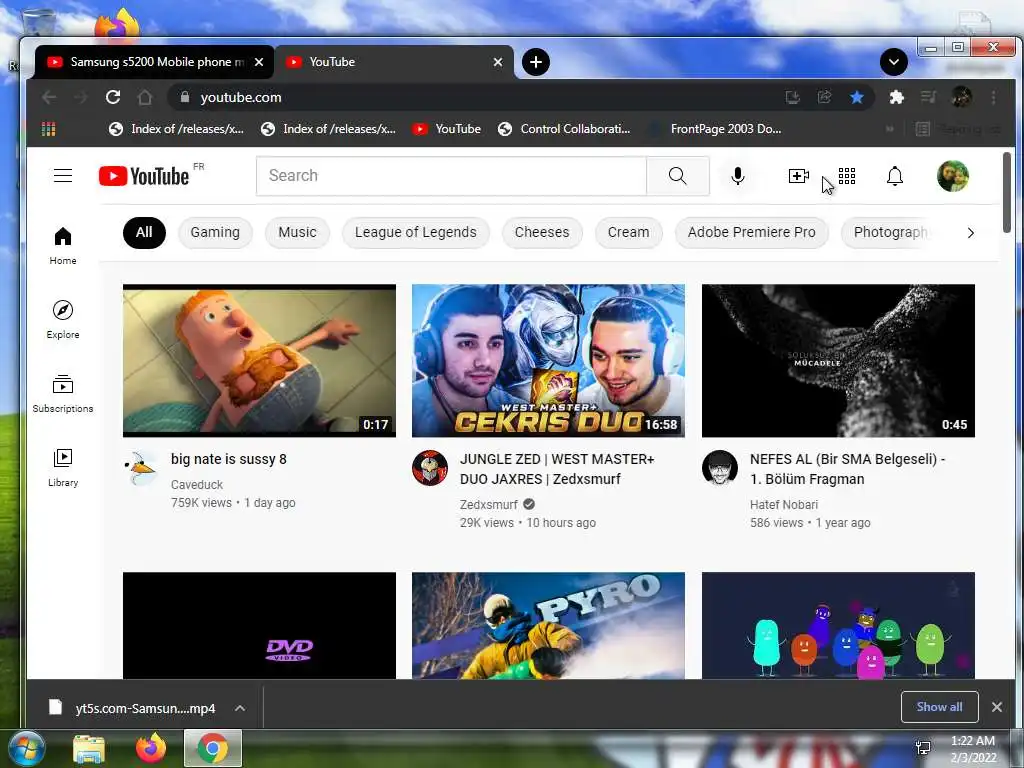Close the Samsung s5200 tab
The image size is (1024, 768).
coord(259,62)
